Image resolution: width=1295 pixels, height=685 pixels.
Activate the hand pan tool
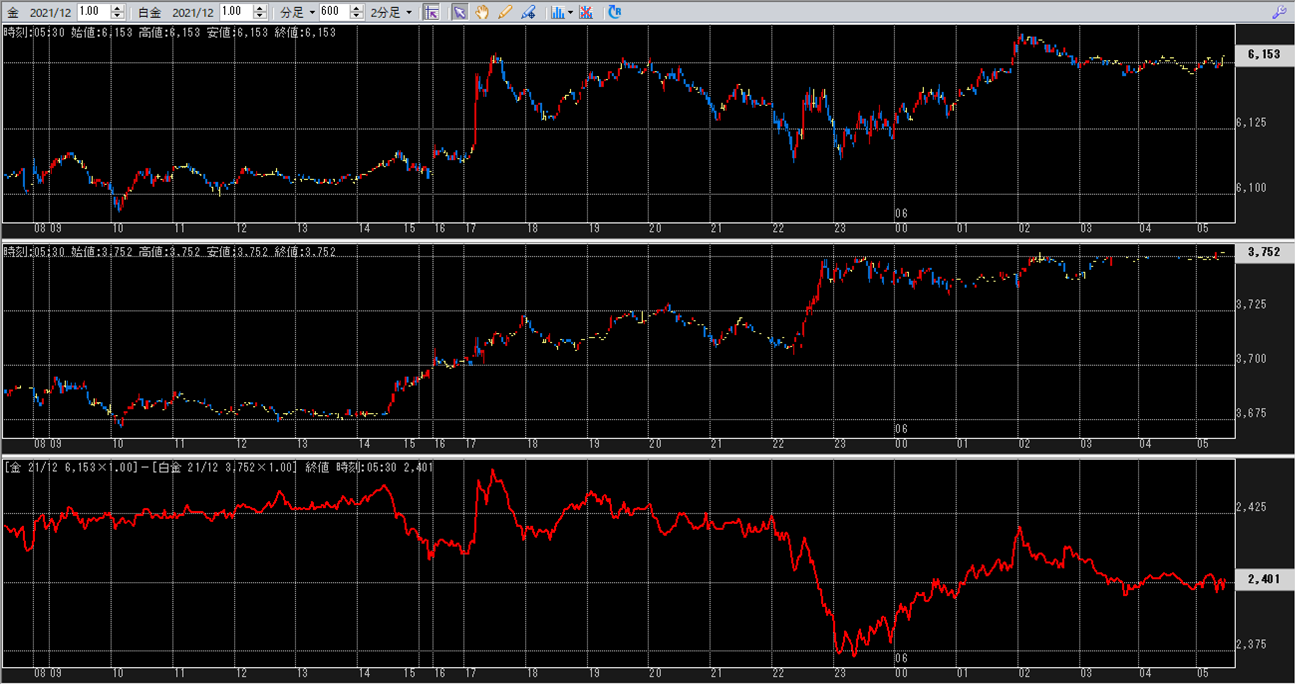pyautogui.click(x=482, y=12)
